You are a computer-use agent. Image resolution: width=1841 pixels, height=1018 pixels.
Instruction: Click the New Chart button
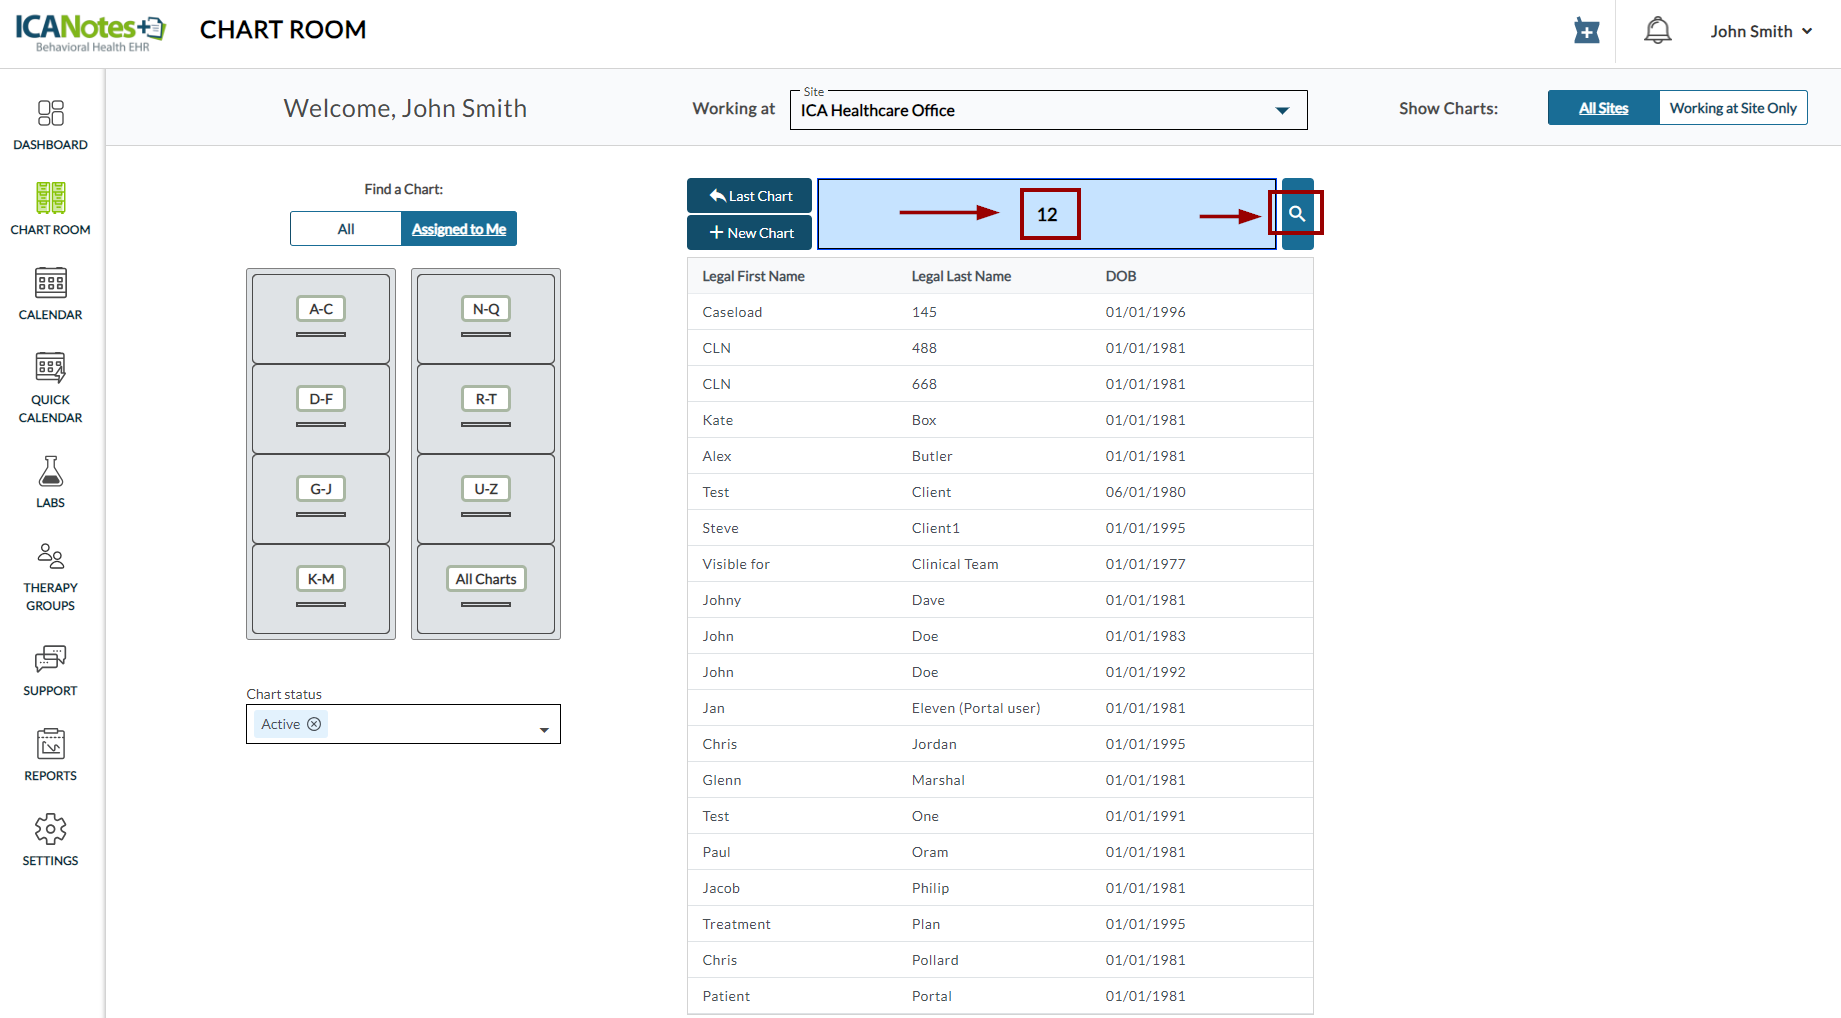[750, 233]
